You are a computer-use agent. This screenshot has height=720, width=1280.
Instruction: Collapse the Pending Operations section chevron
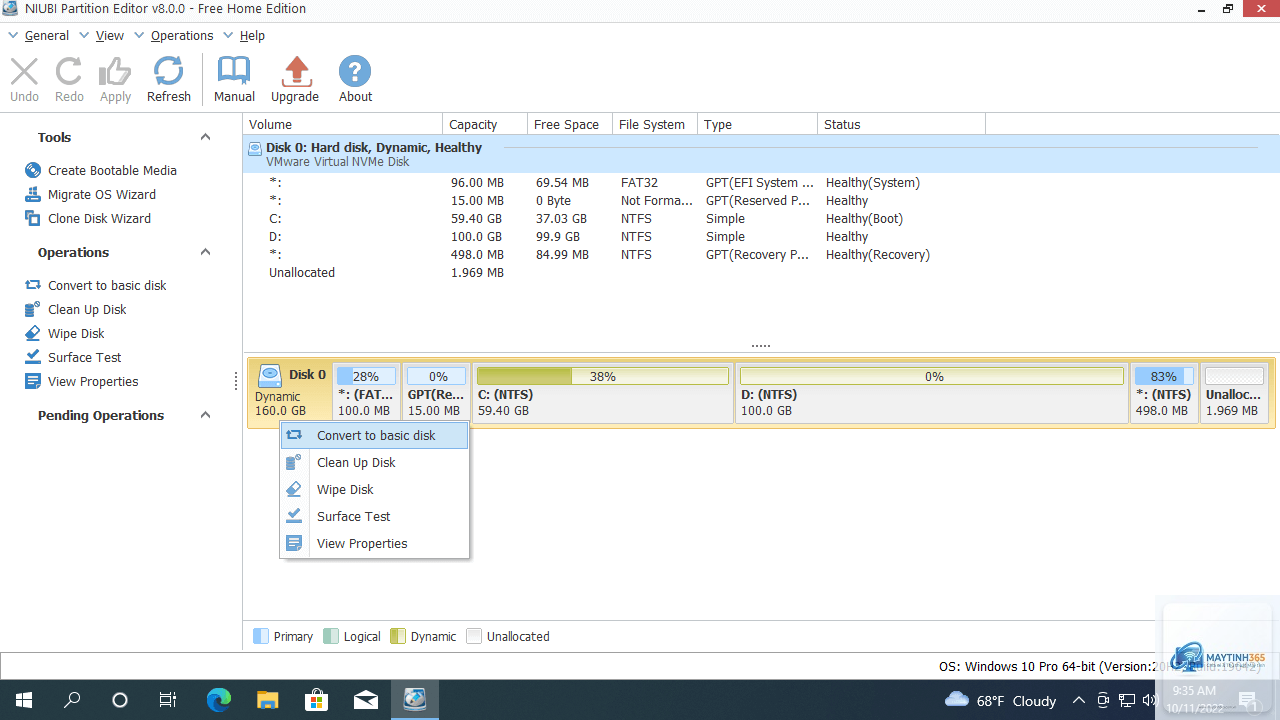205,415
